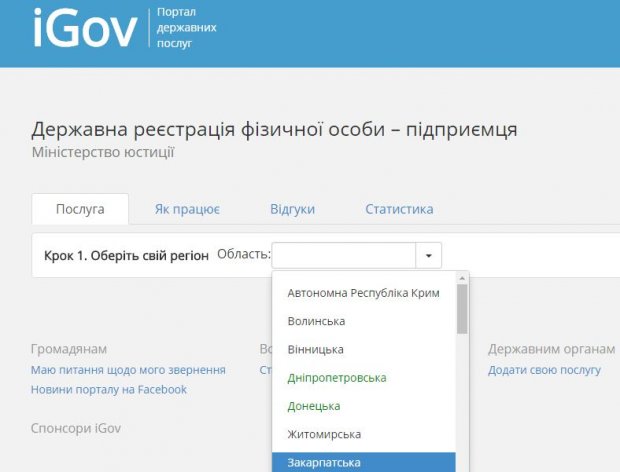Select the Дніпропетровська option
Image resolution: width=620 pixels, height=472 pixels.
(336, 377)
